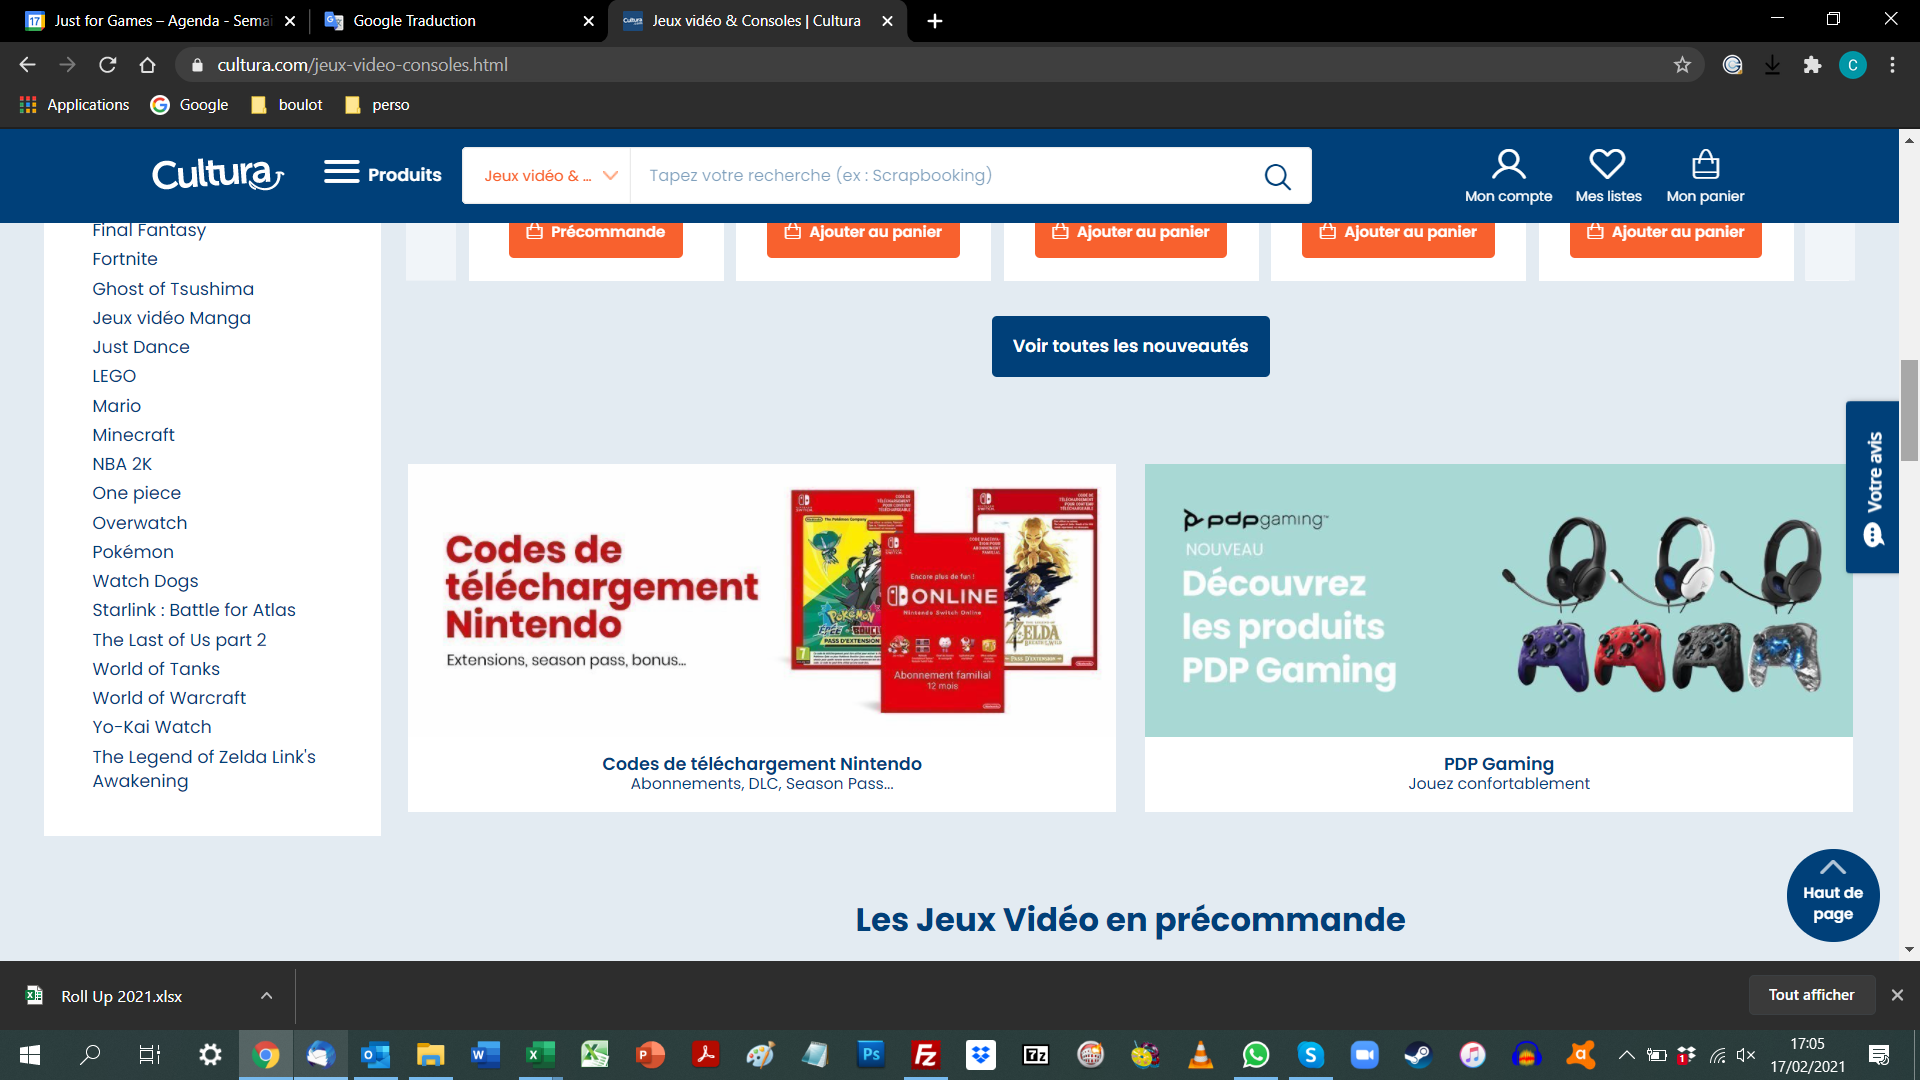This screenshot has width=1920, height=1080.
Task: Open Chrome extensions puzzle icon
Action: (1812, 65)
